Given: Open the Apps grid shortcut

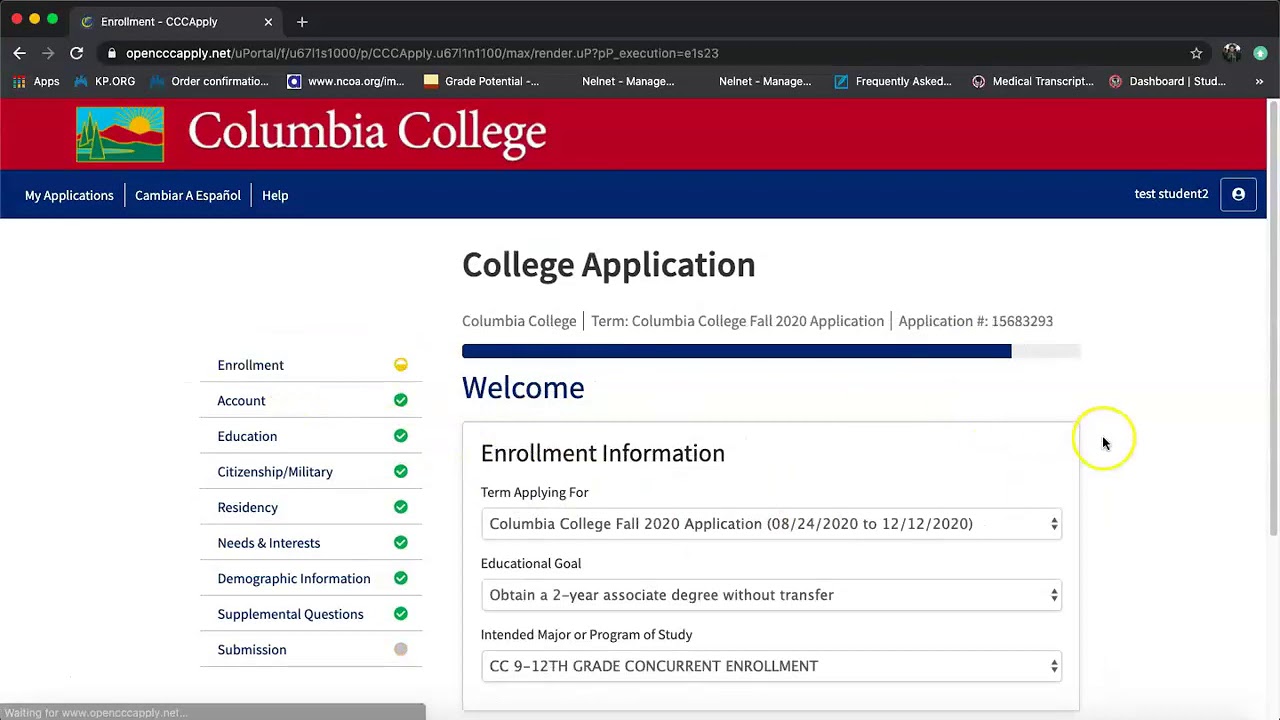Looking at the screenshot, I should pos(35,81).
